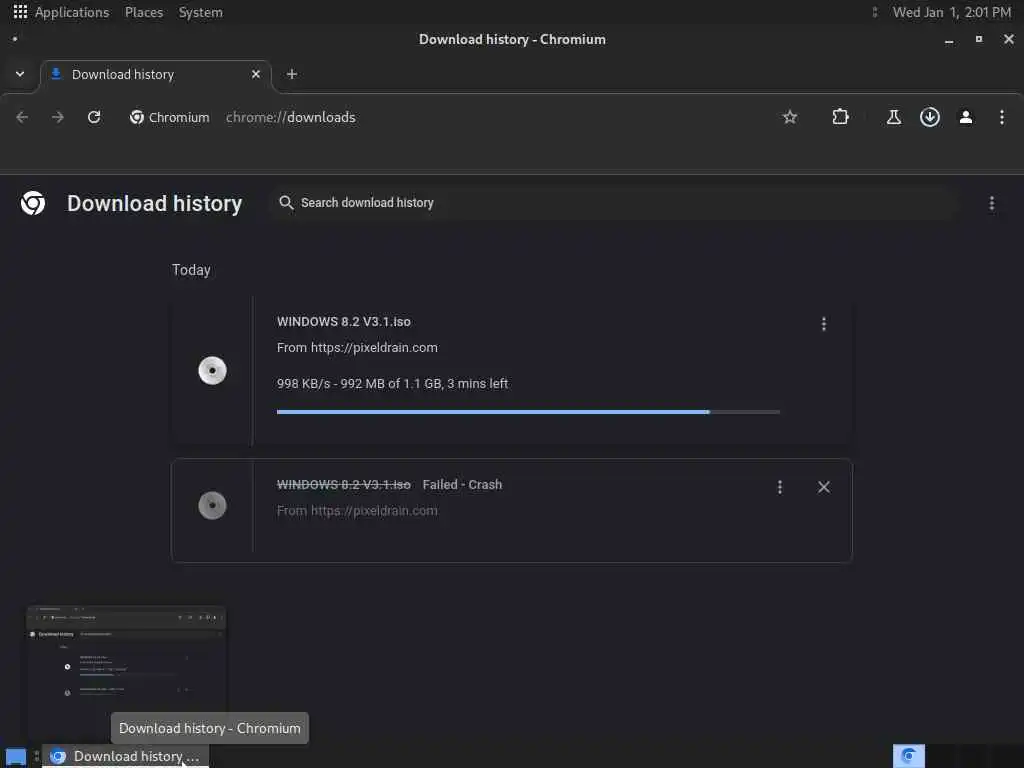Click the crossed-out failed WINDOWS 8.2 V3.1.iso name
Viewport: 1024px width, 768px height.
click(x=344, y=485)
